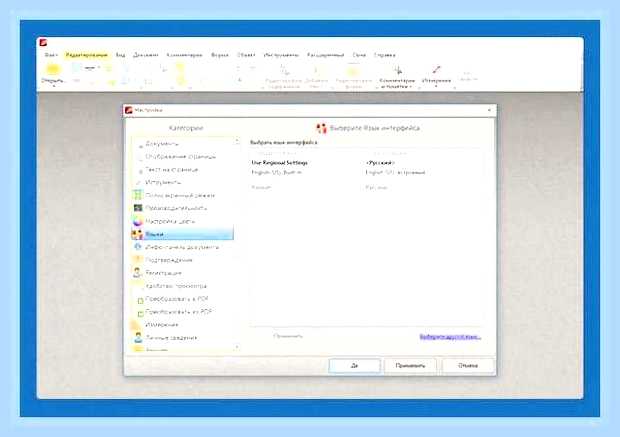This screenshot has height=437, width=620.
Task: Open Личные сведения category icon
Action: point(138,337)
